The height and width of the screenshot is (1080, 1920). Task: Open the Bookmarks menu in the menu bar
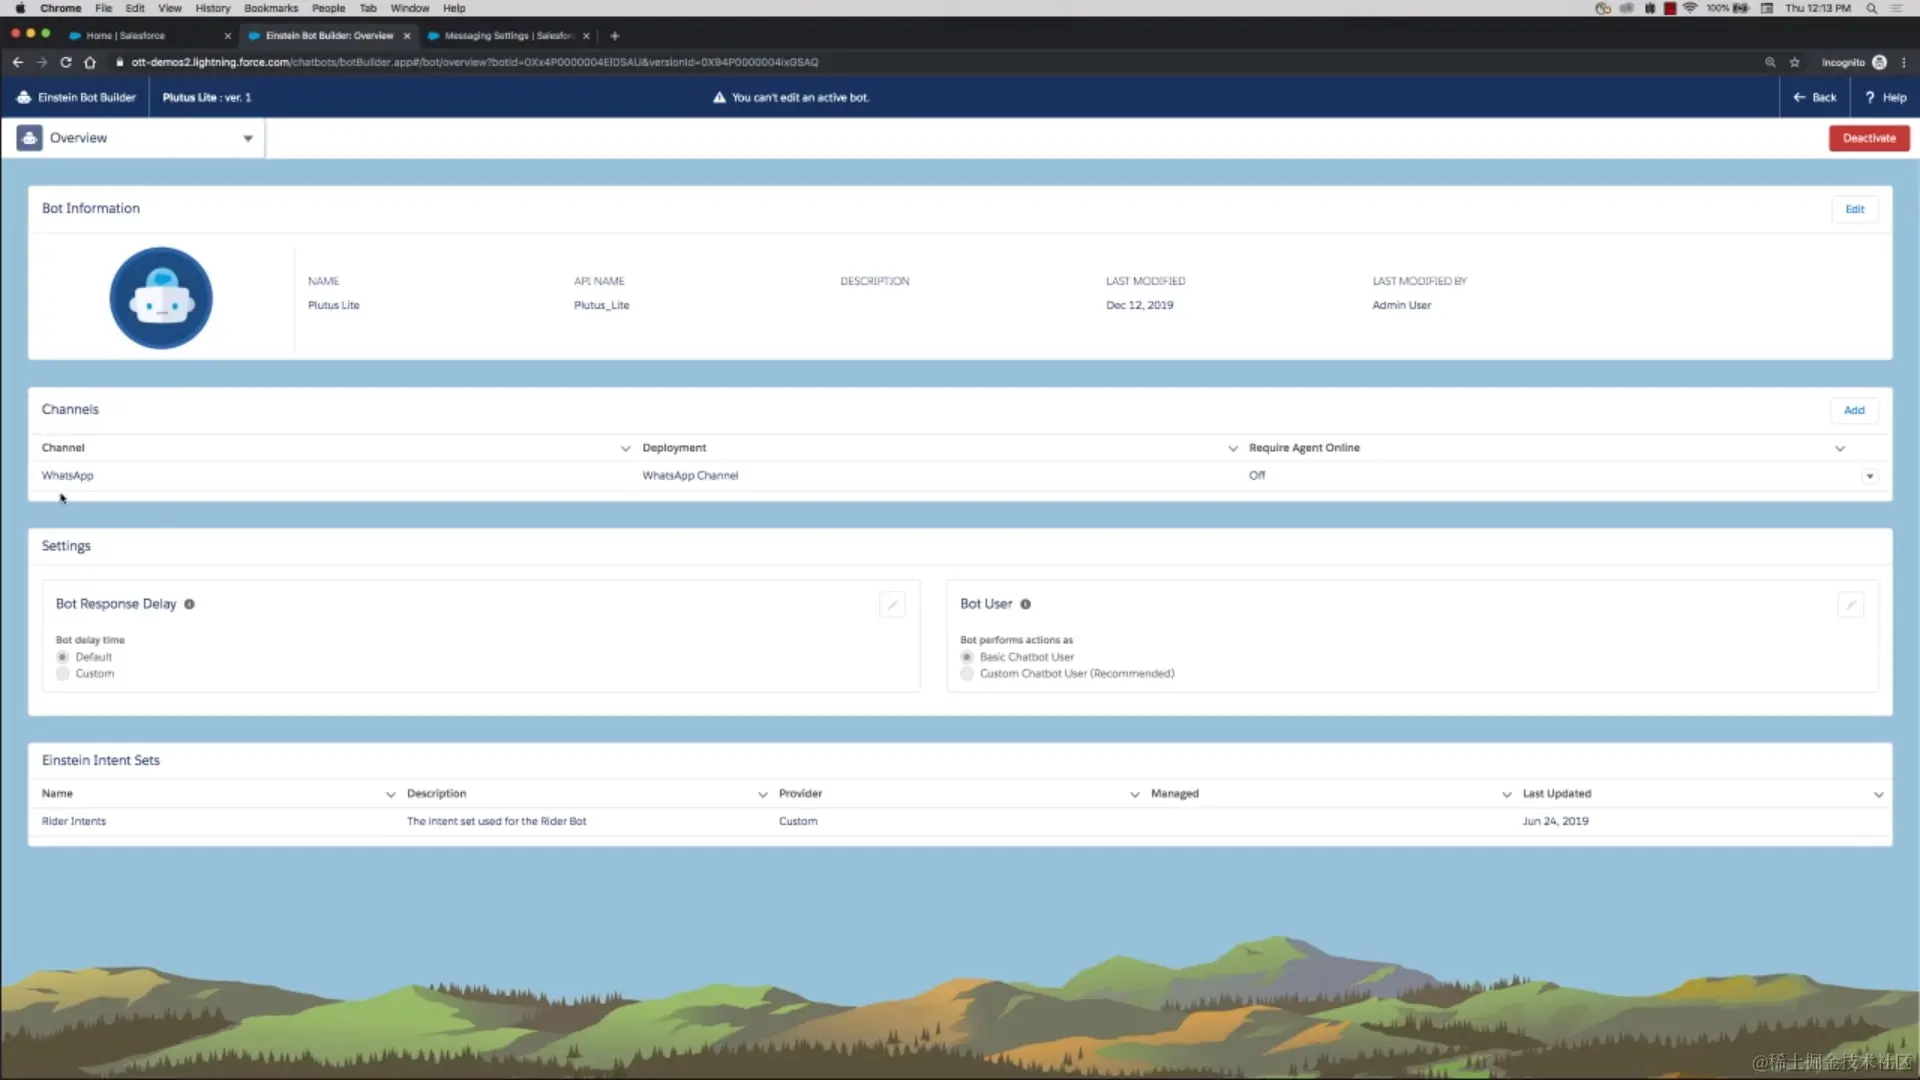click(270, 8)
